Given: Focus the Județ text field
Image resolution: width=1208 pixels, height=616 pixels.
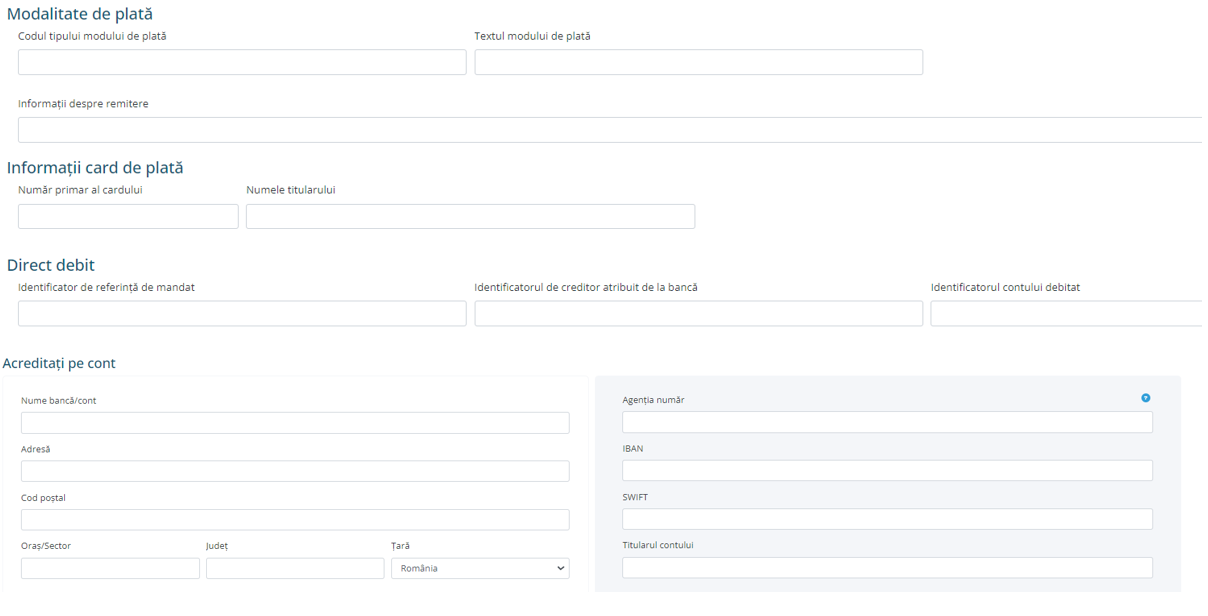Looking at the screenshot, I should click(295, 568).
